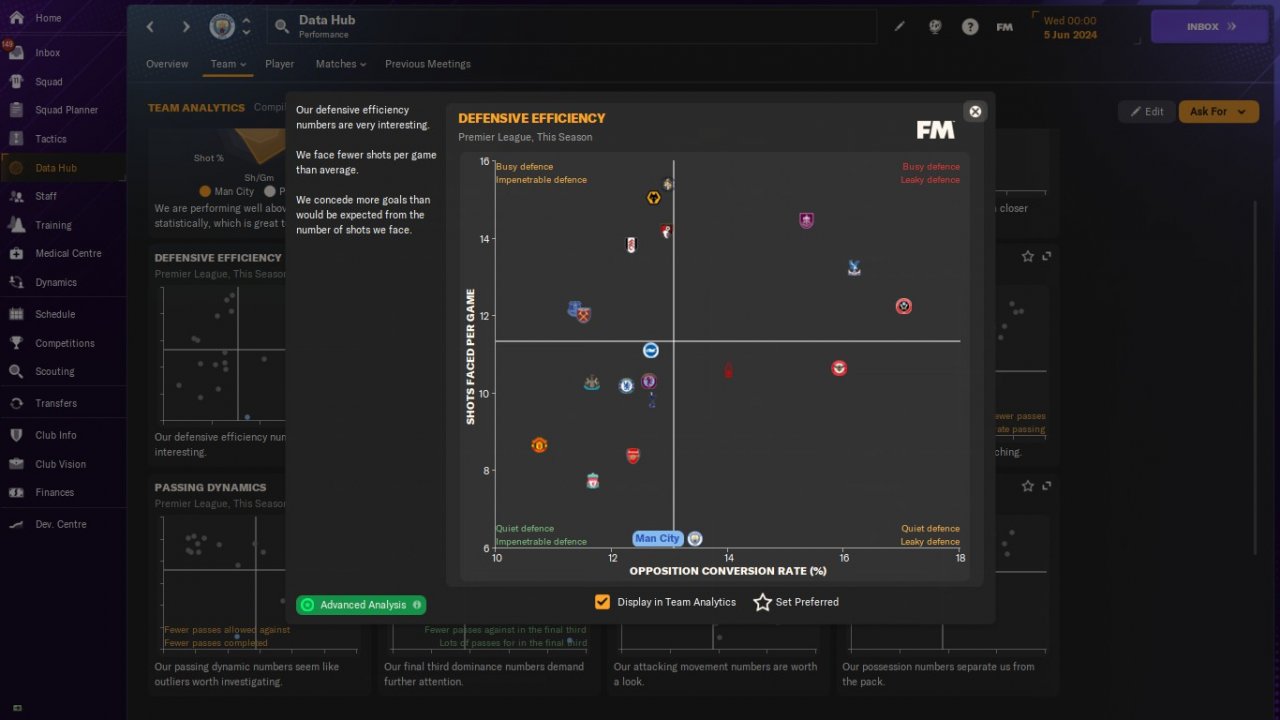The height and width of the screenshot is (720, 1280).
Task: Select the Liverpool badge on the scatter plot
Action: (593, 481)
